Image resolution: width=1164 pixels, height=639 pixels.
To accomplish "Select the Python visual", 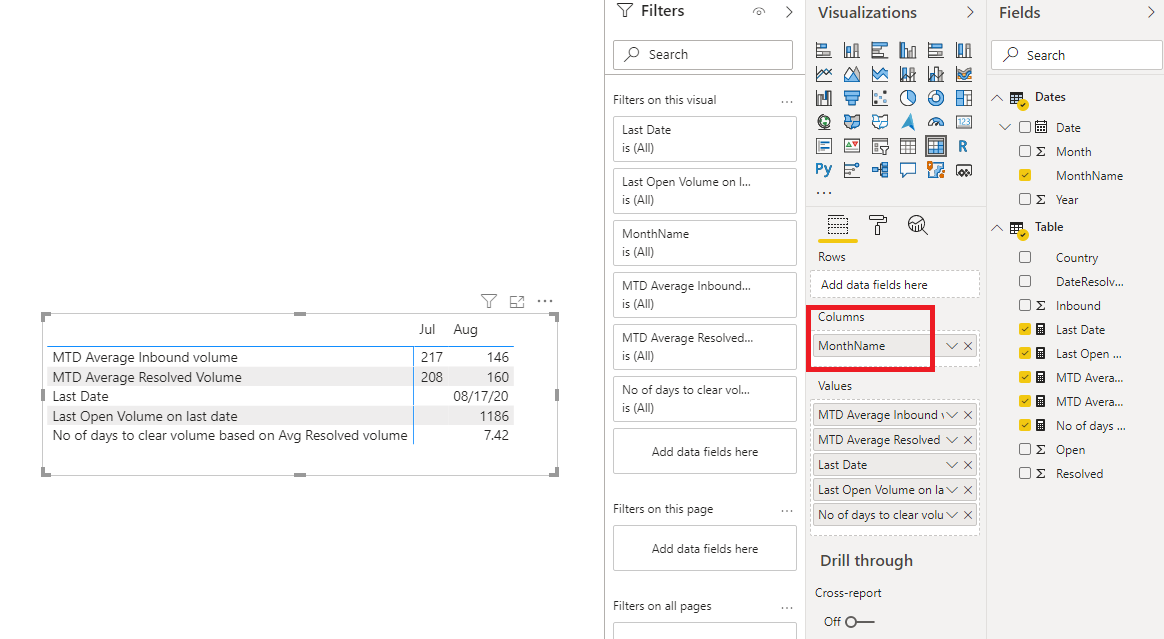I will pos(823,170).
